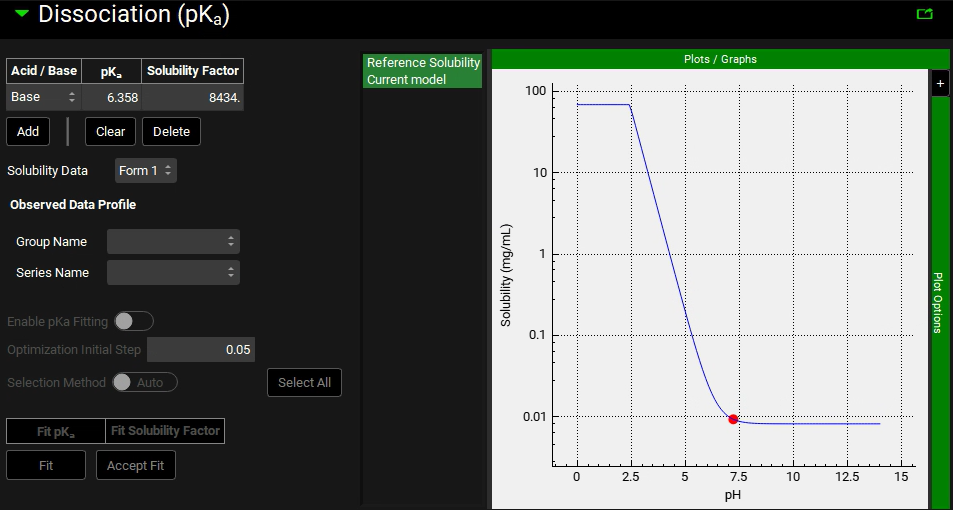Open the Plot Options side panel
The image size is (953, 510).
pyautogui.click(x=939, y=300)
